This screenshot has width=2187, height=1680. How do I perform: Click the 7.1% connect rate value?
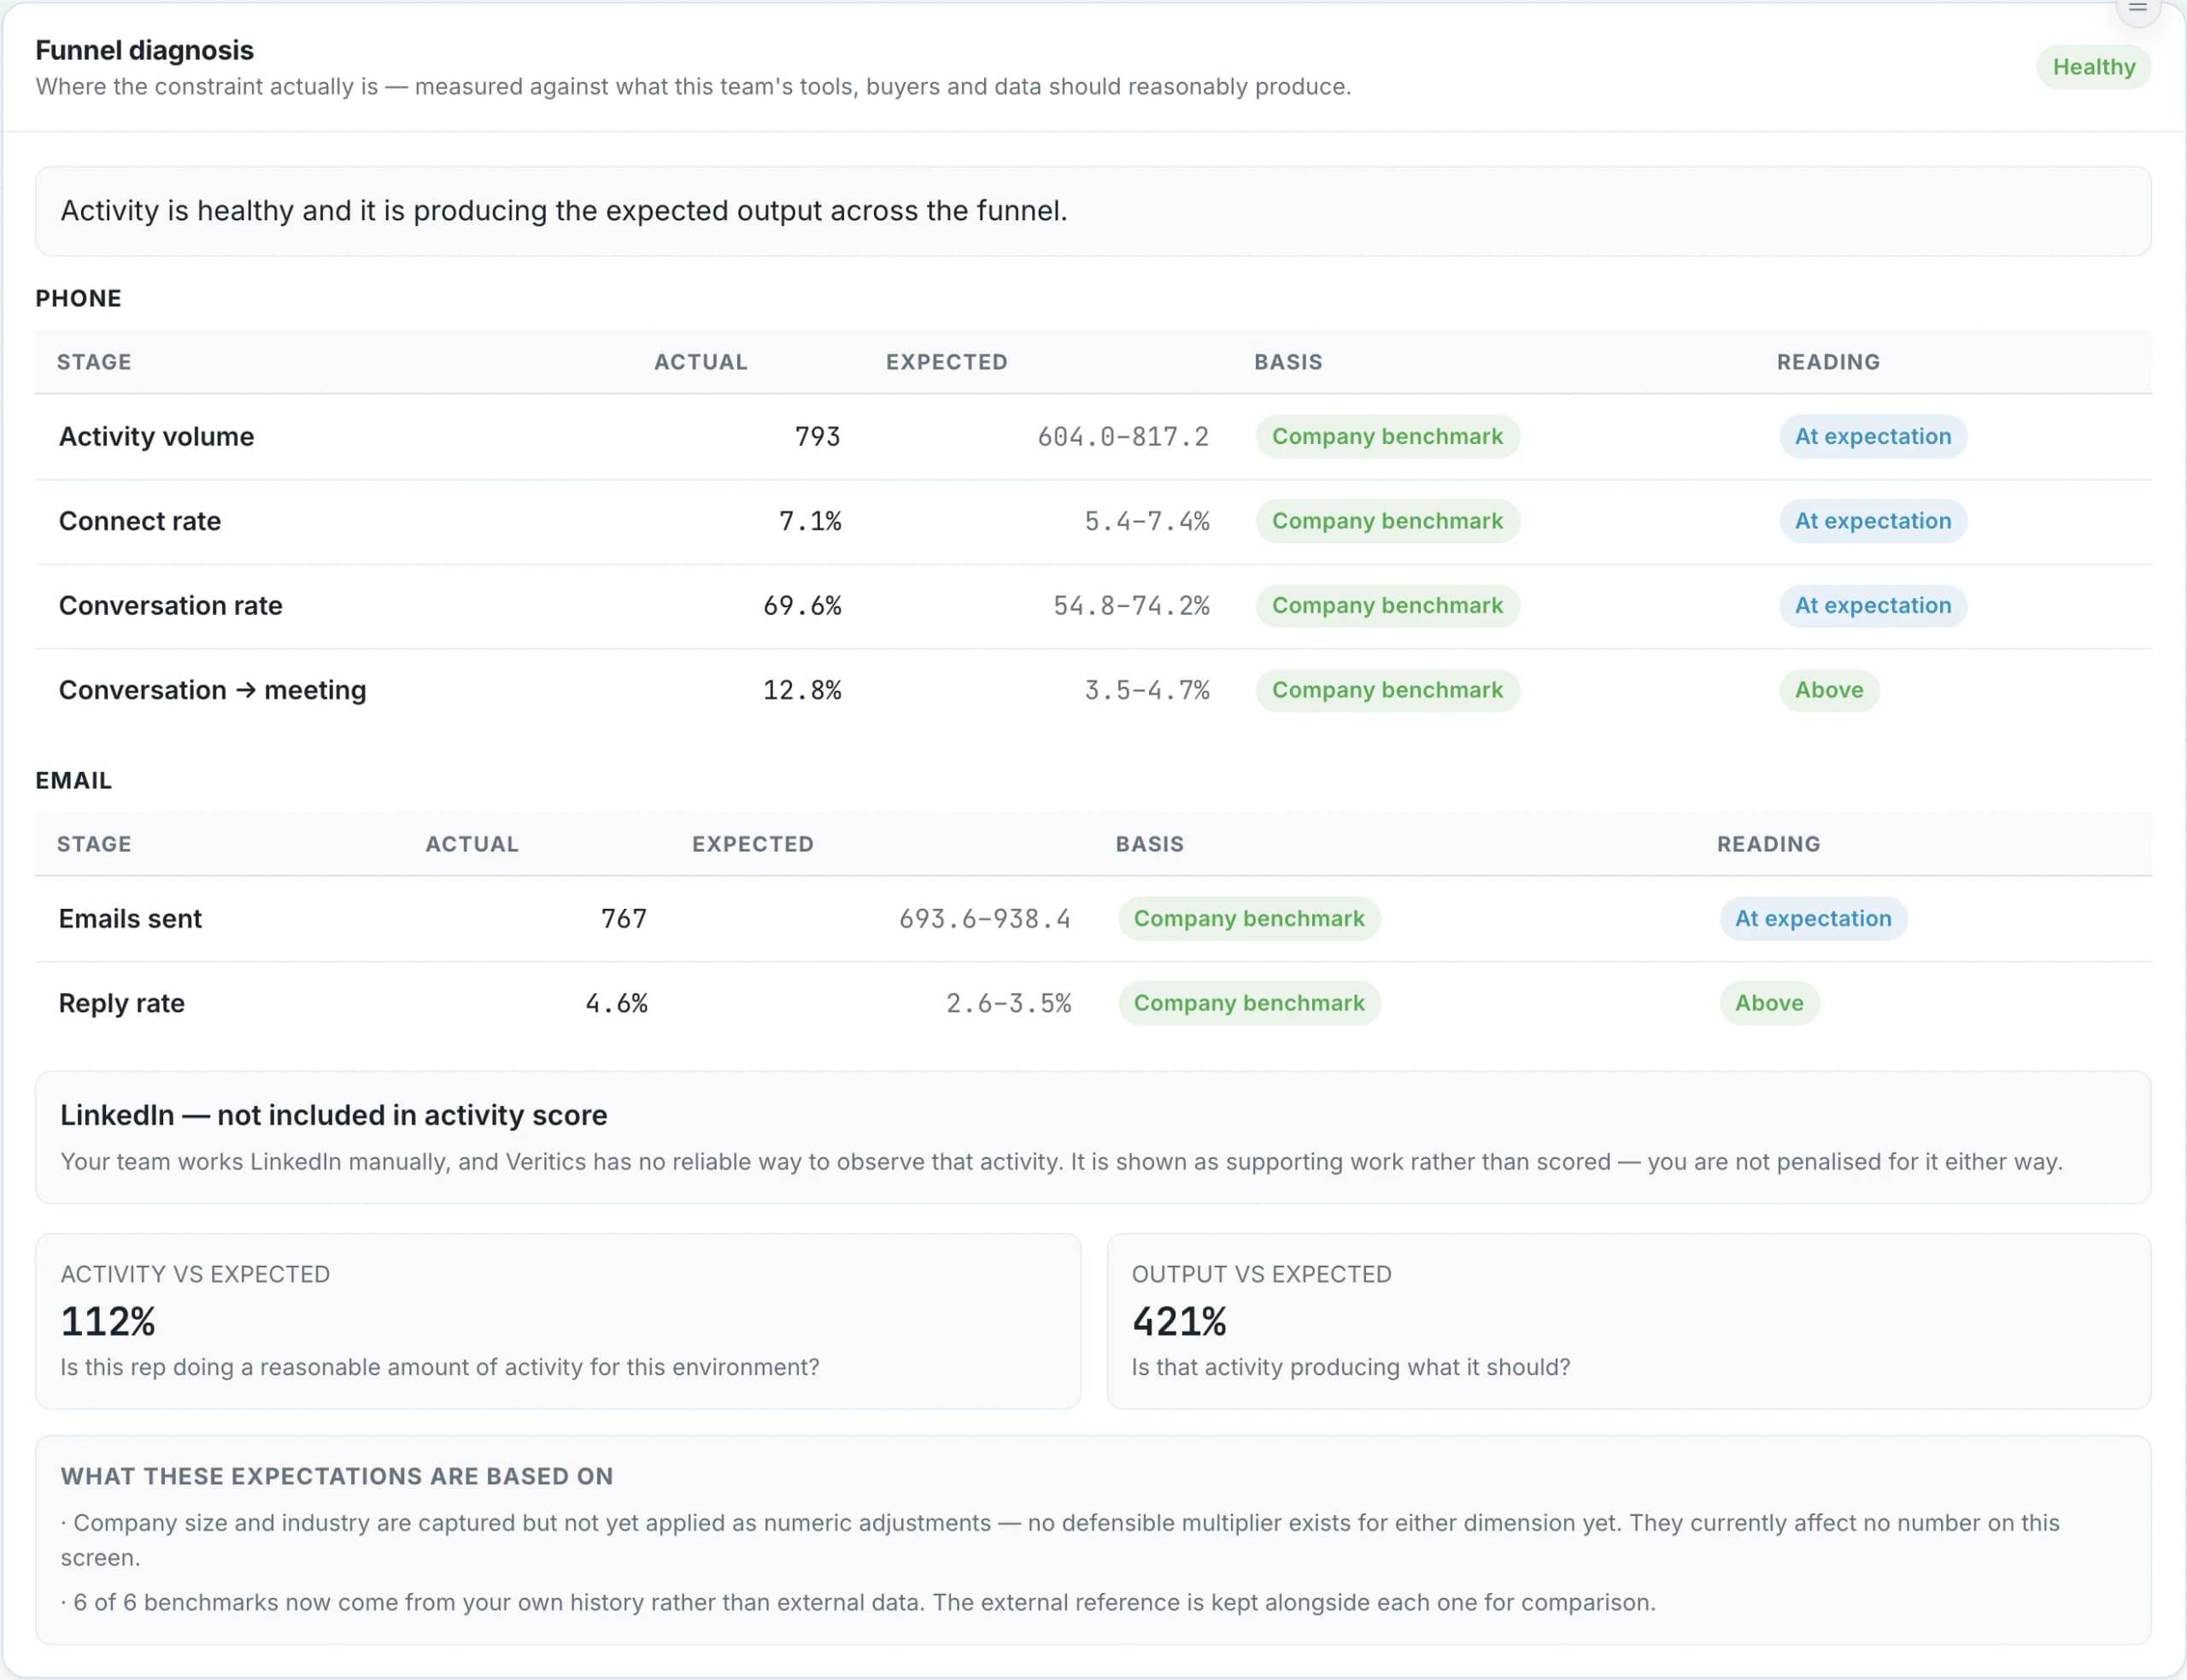point(810,521)
